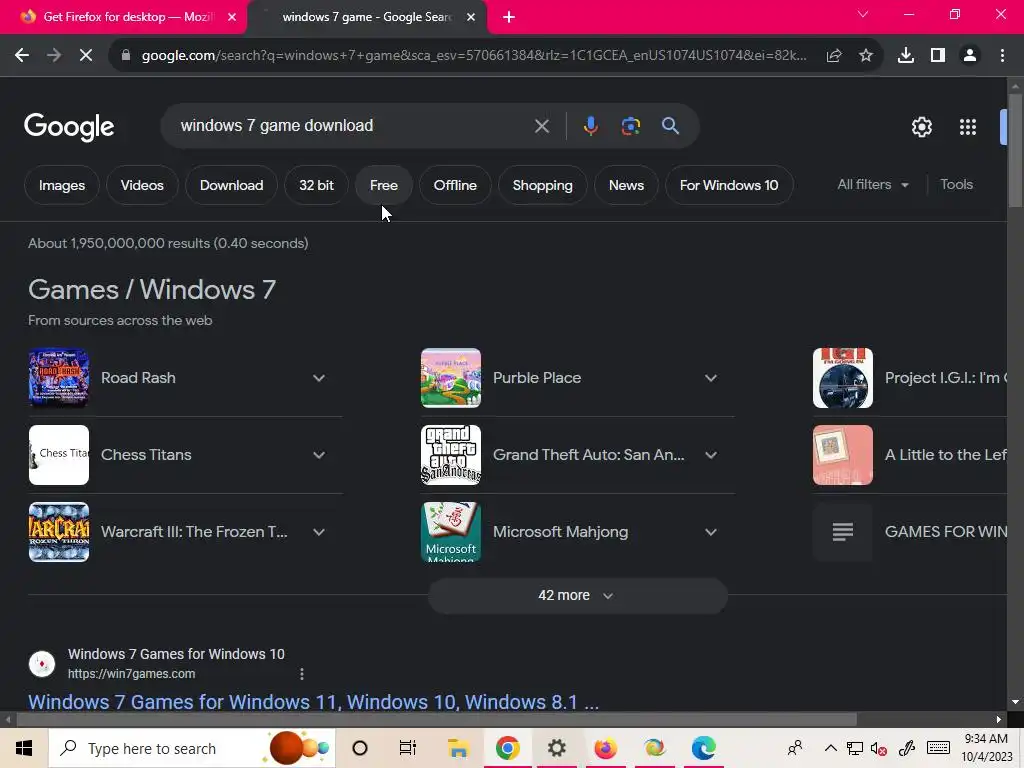This screenshot has height=768, width=1024.
Task: Close the Get Firefox tab
Action: pyautogui.click(x=232, y=18)
